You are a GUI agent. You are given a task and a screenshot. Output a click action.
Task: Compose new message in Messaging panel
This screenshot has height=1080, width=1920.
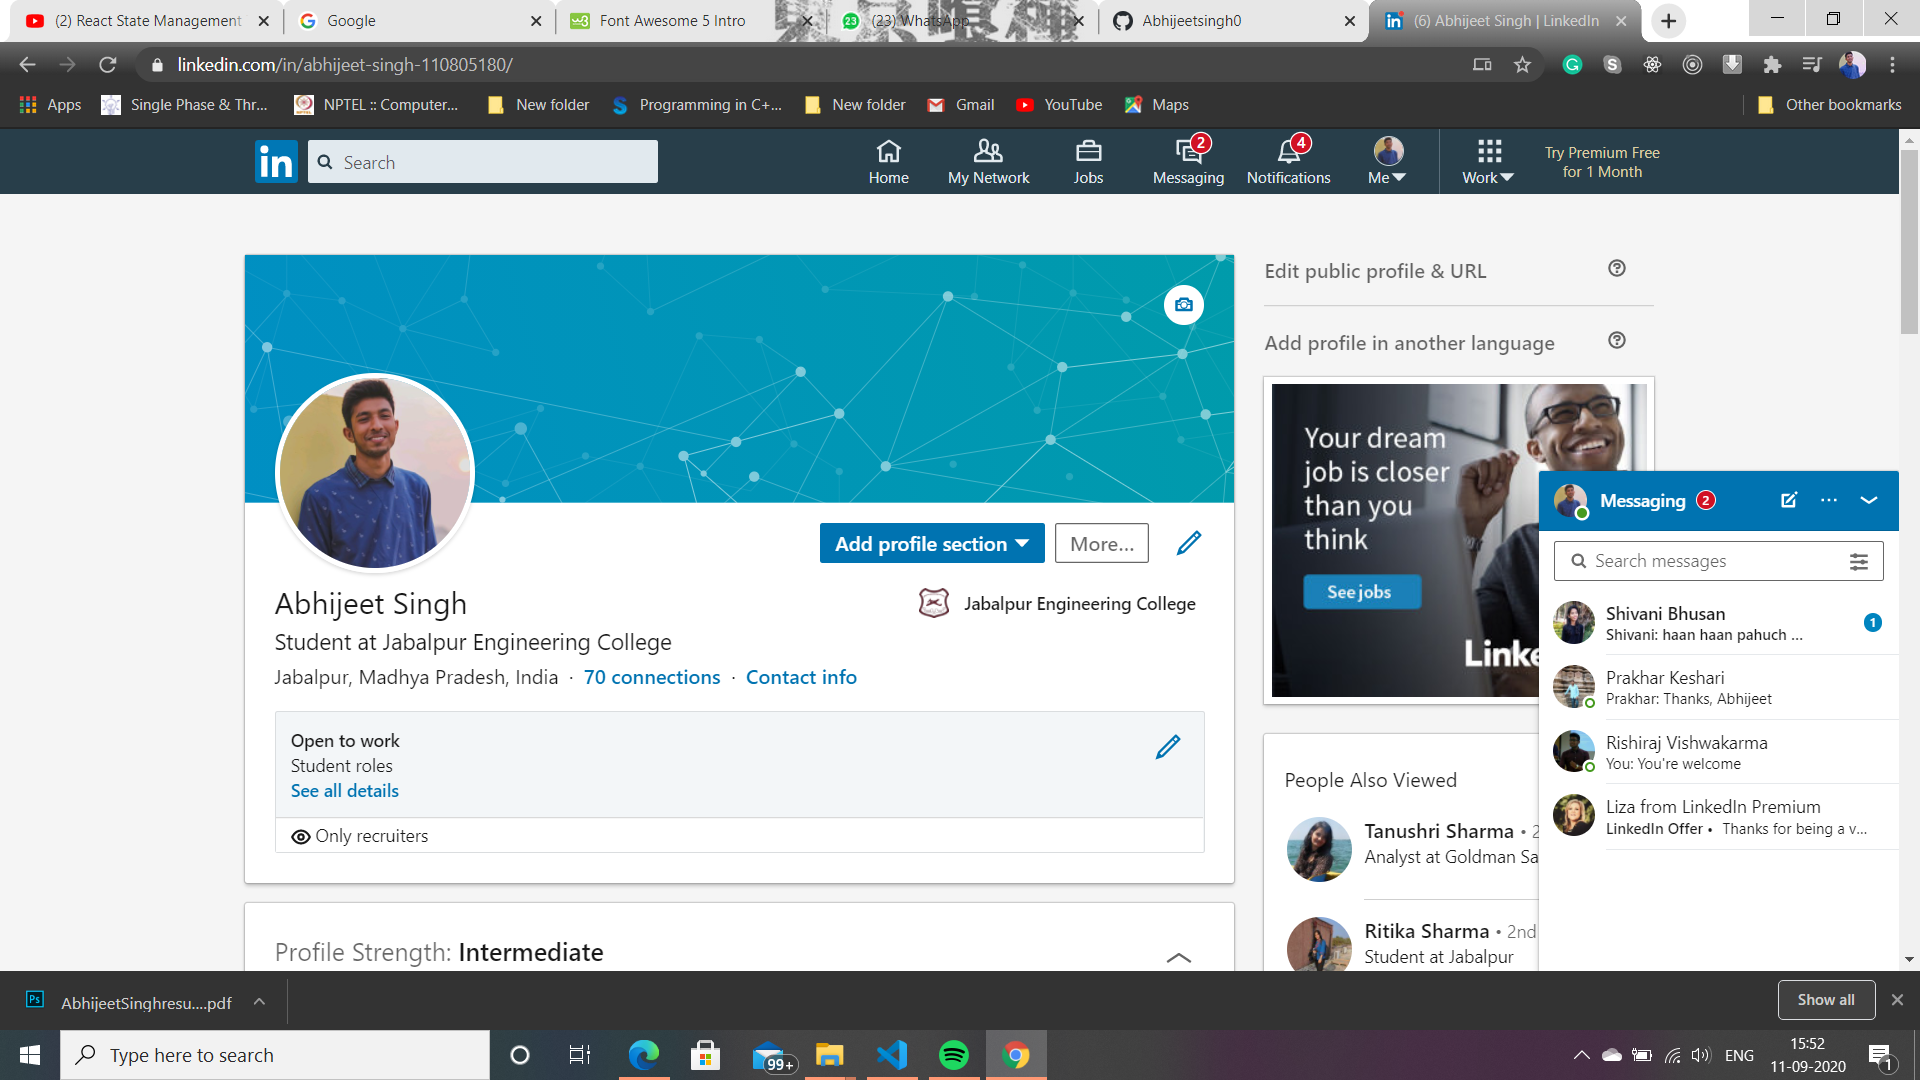tap(1789, 500)
